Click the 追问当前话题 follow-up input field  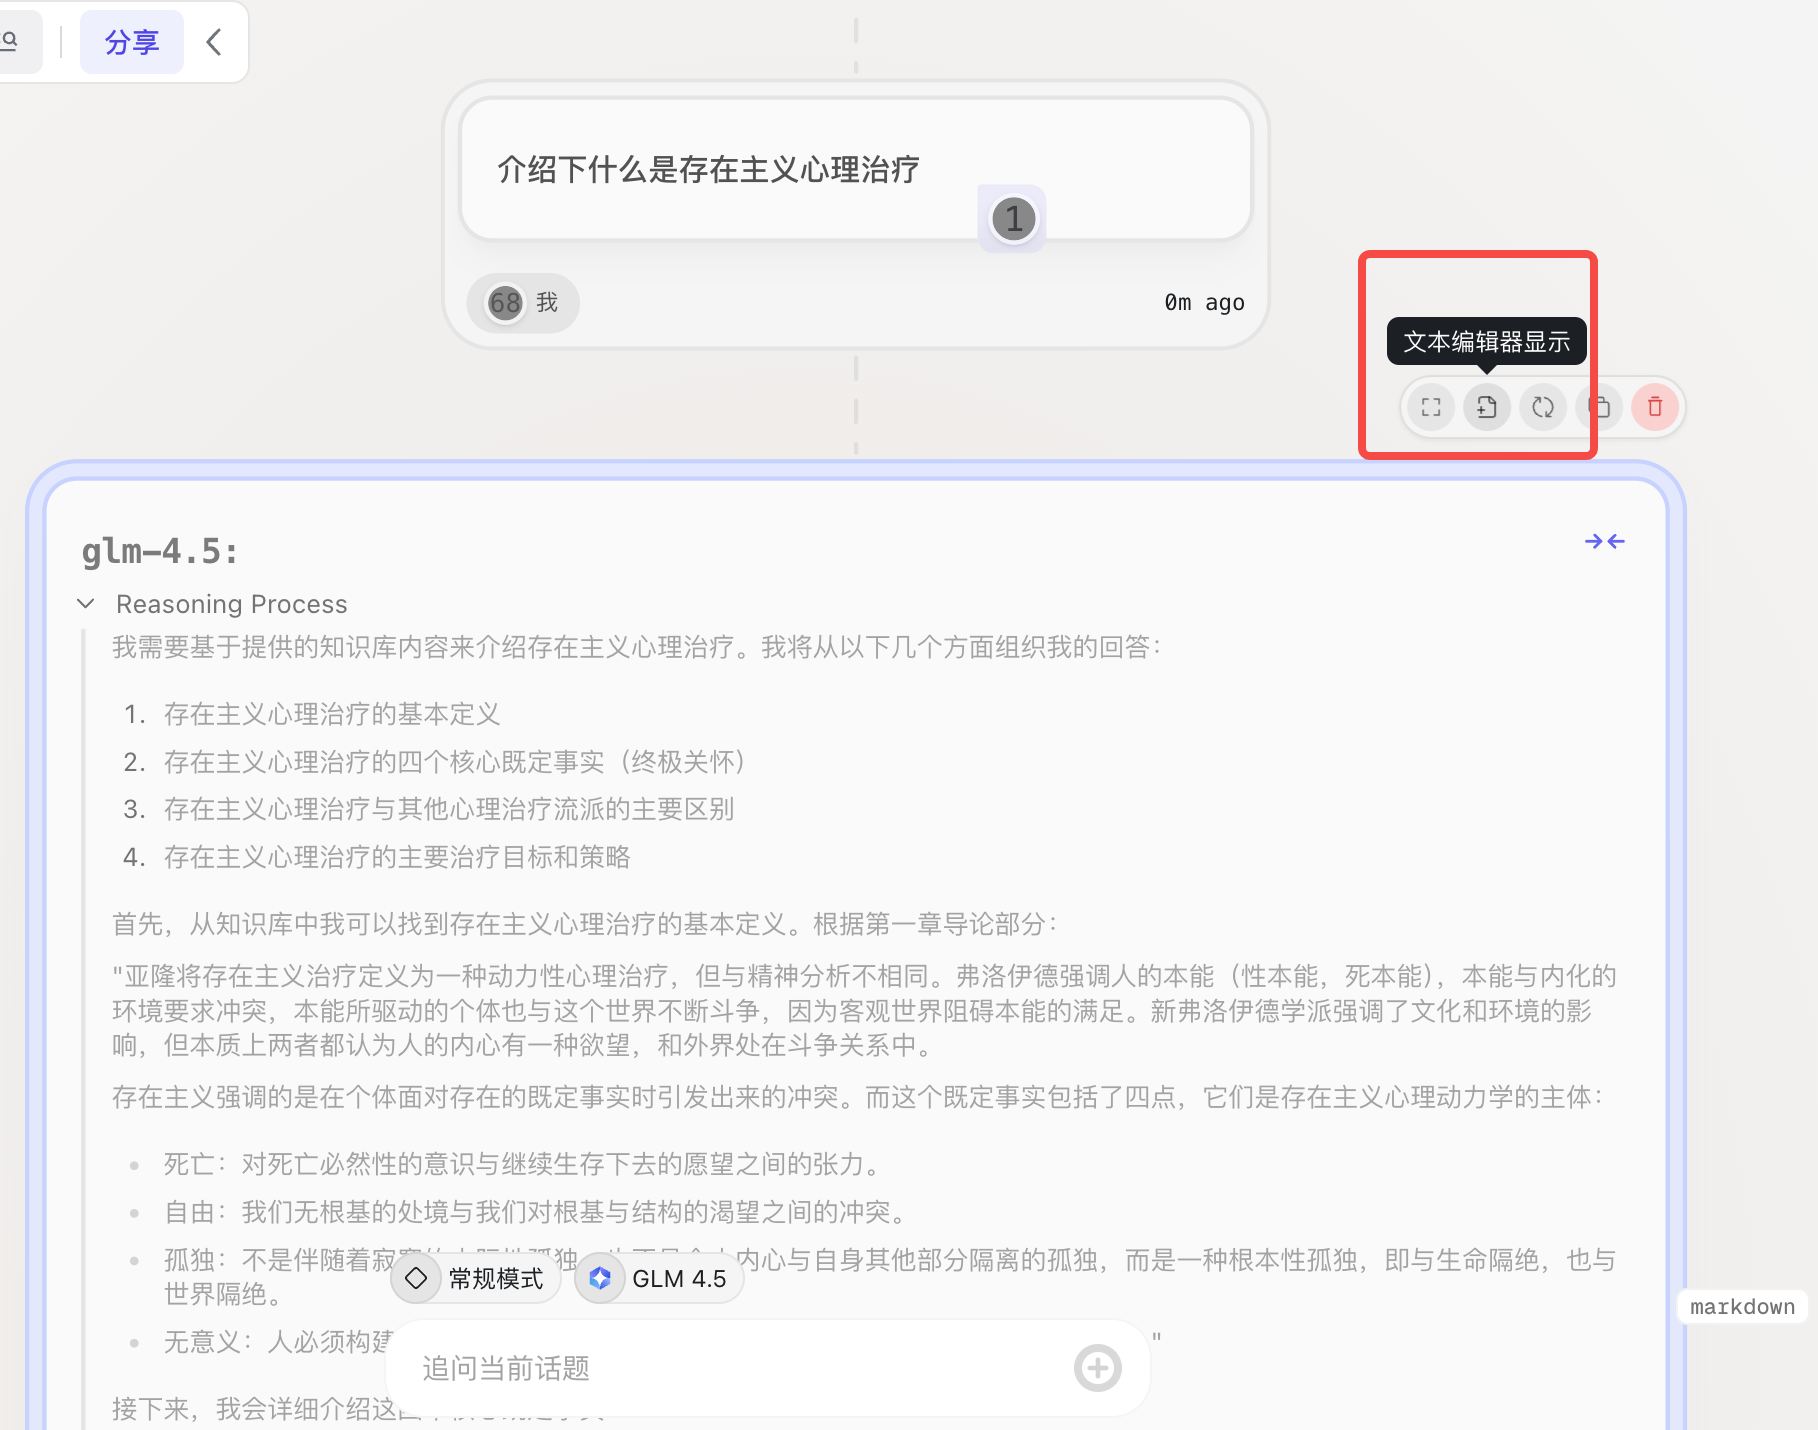pyautogui.click(x=740, y=1368)
